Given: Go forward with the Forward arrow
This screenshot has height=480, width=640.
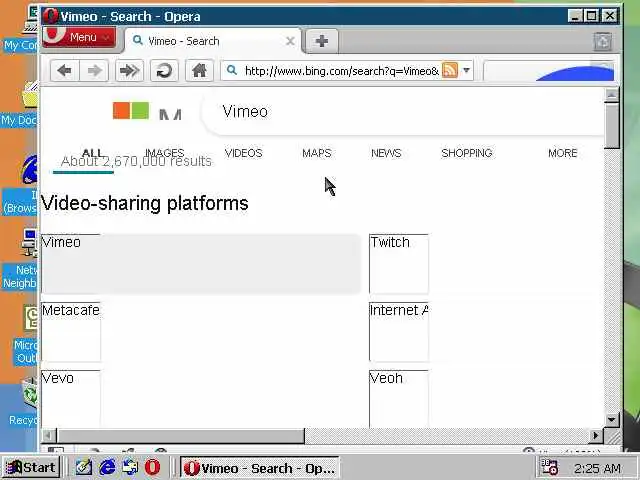Looking at the screenshot, I should 94,71.
